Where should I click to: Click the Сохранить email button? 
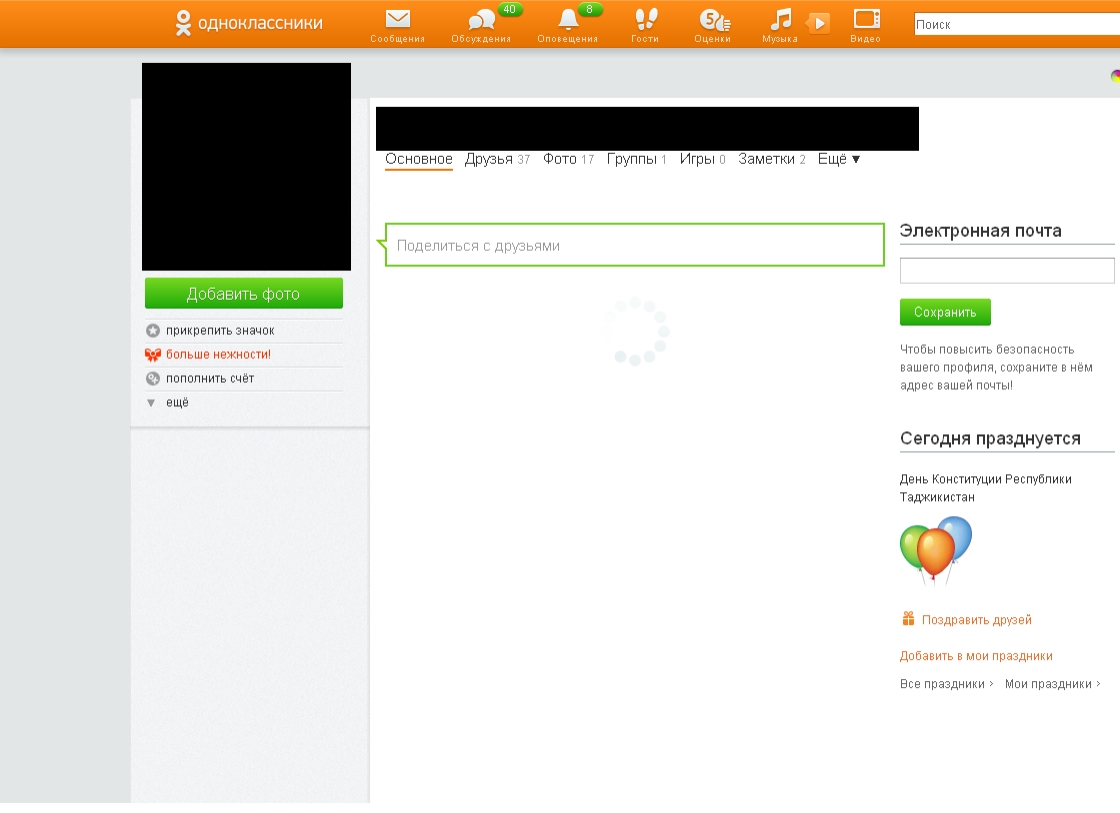tap(945, 312)
